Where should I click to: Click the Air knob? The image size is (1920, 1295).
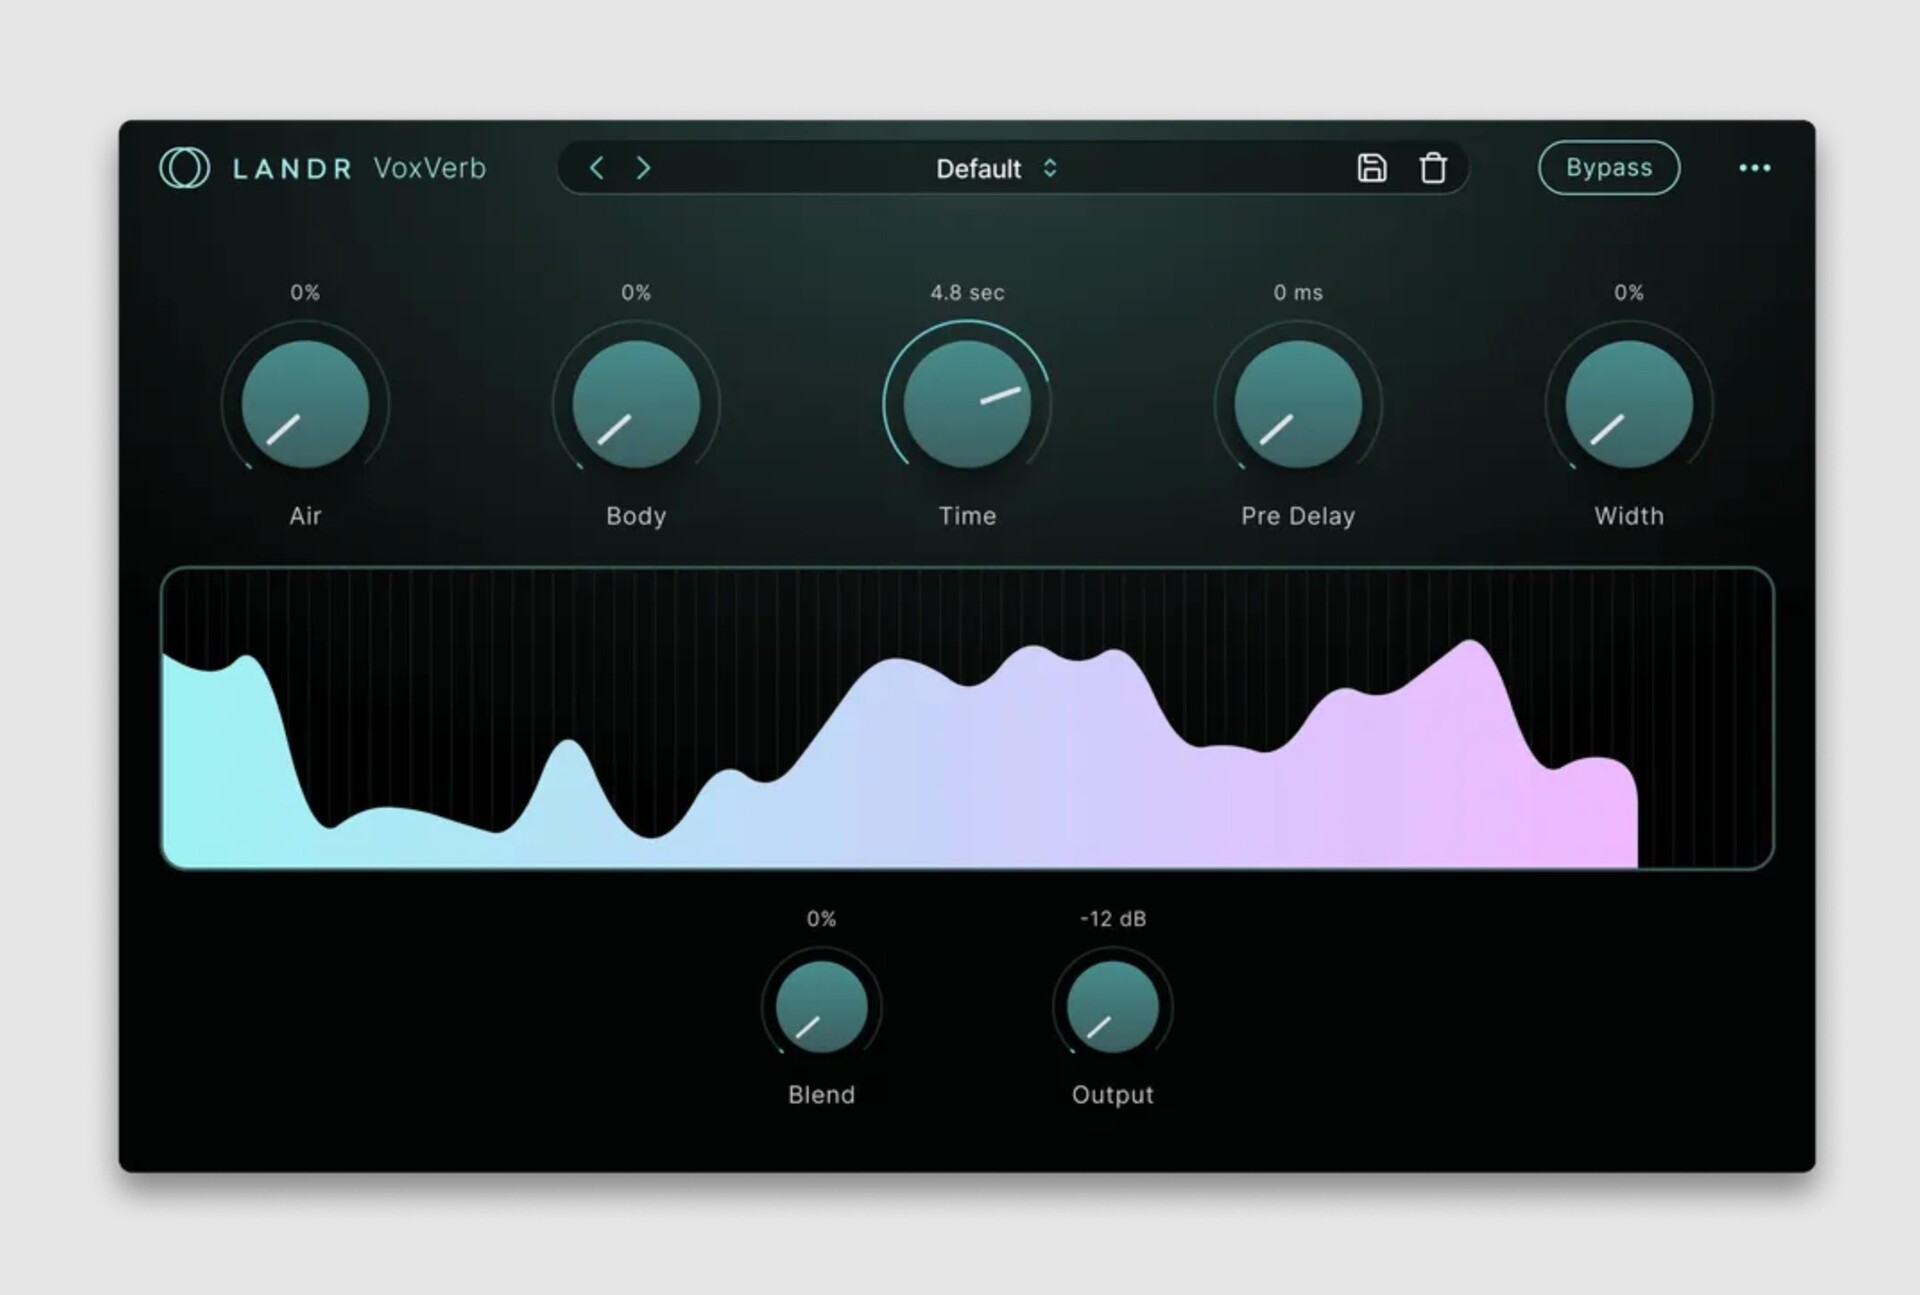[305, 405]
